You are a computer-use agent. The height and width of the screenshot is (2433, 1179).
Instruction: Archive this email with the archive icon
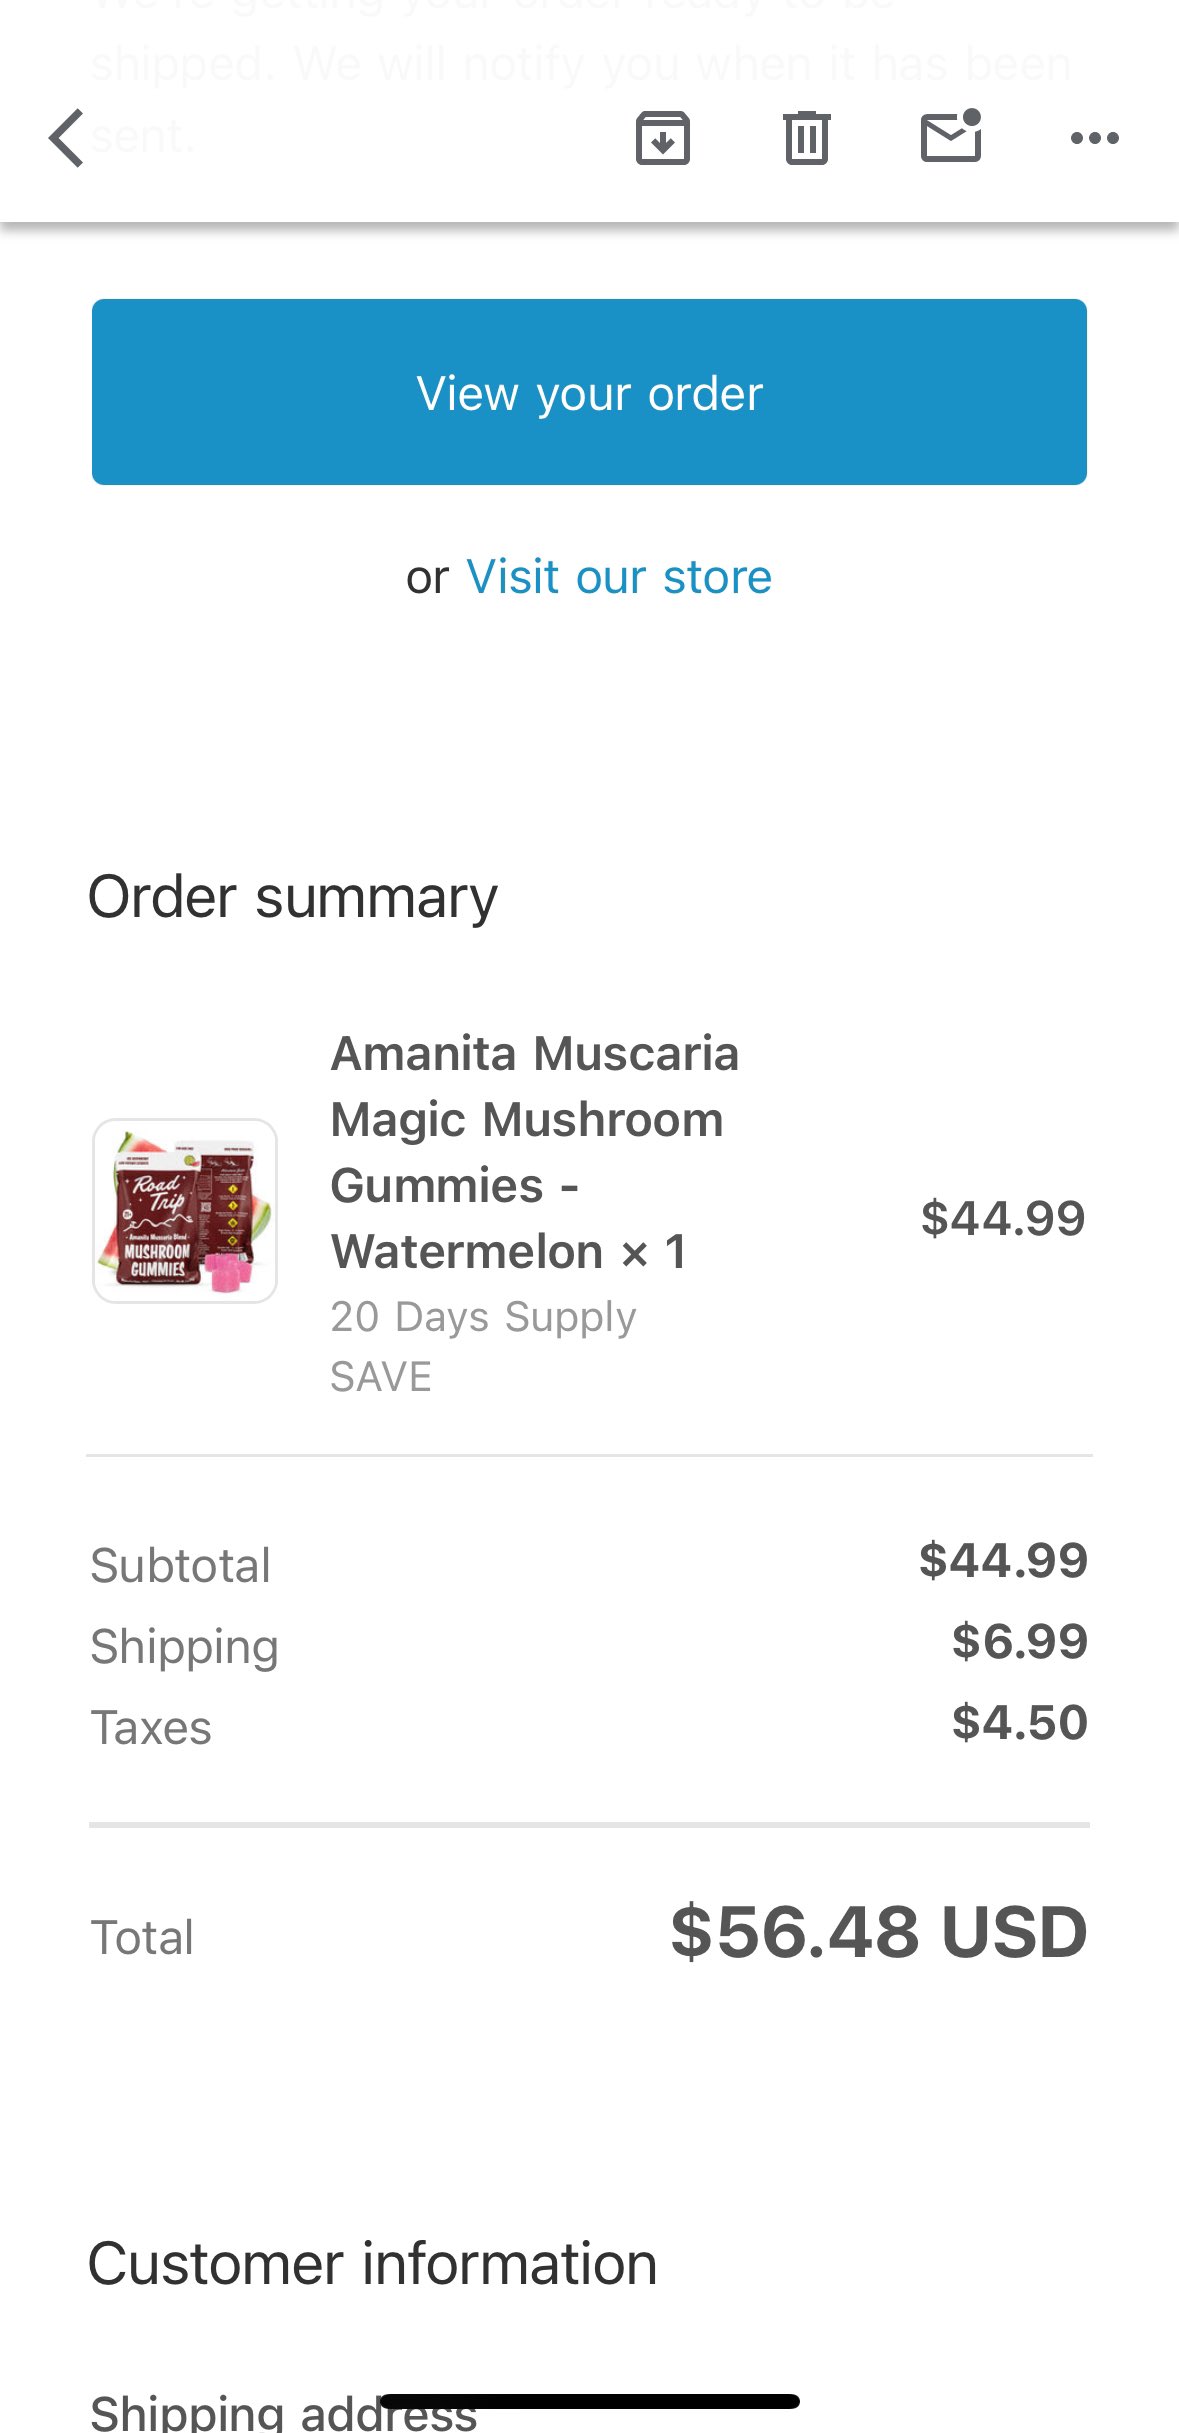(662, 138)
